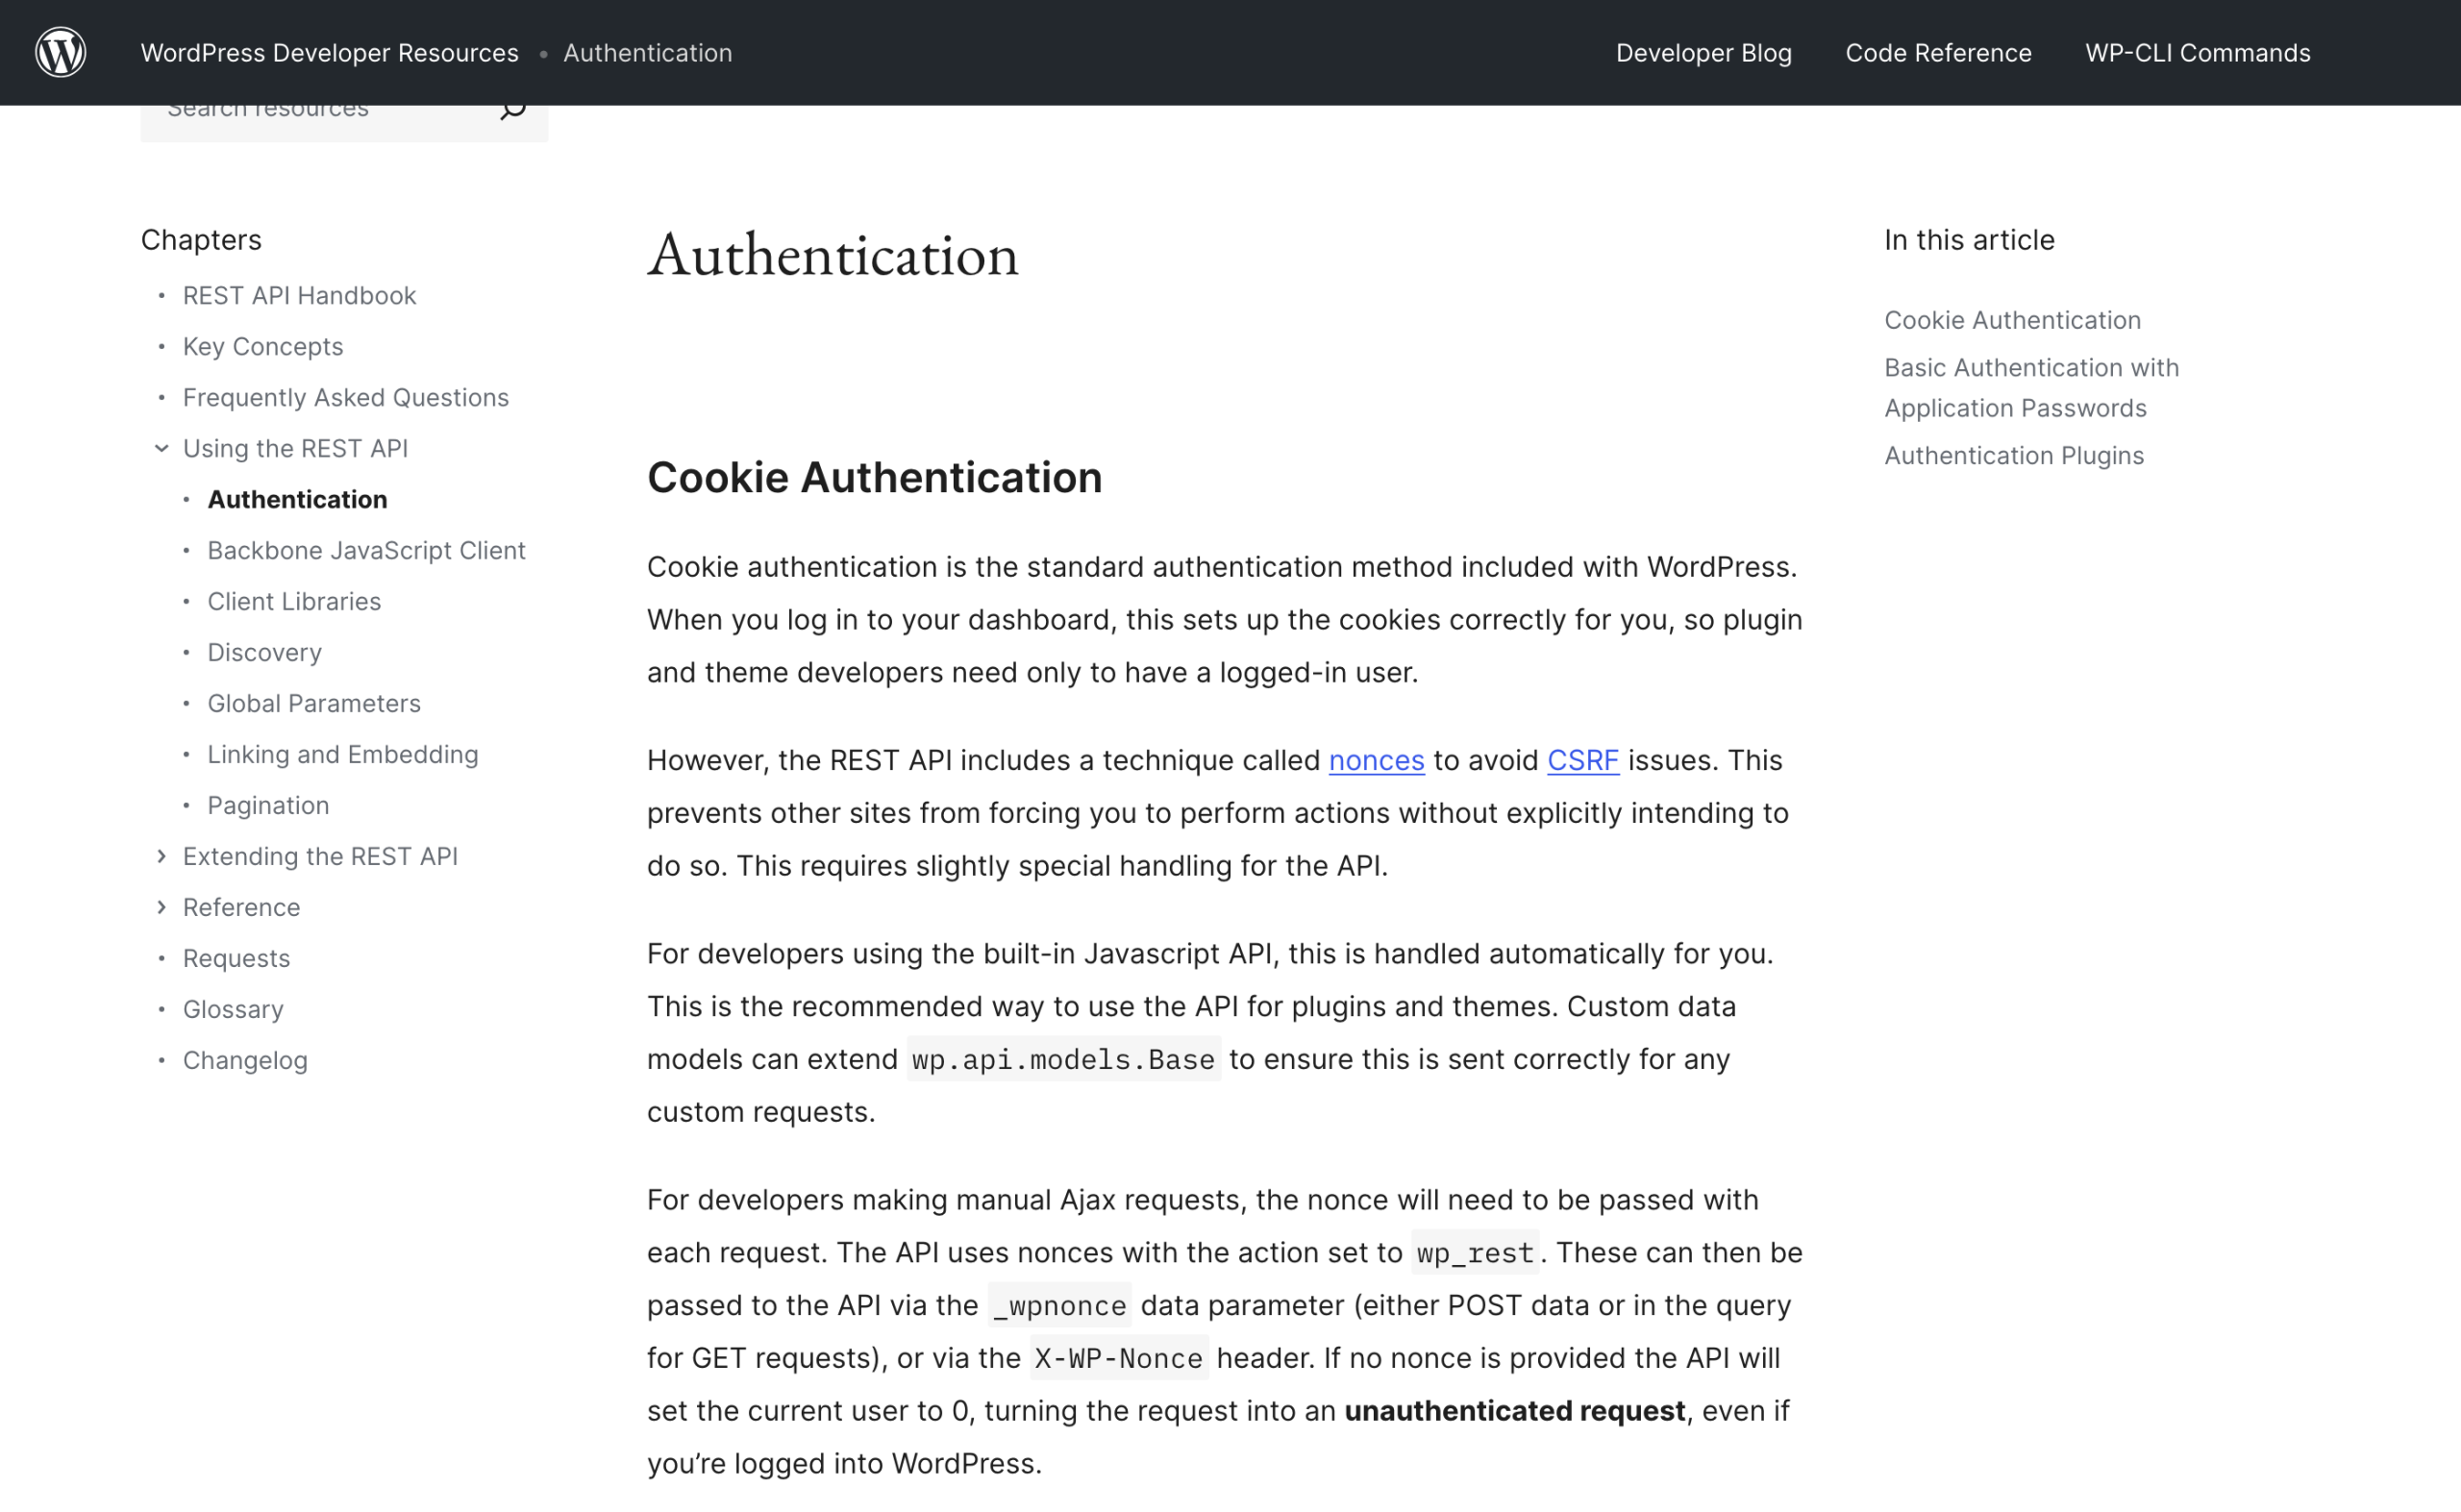Screen dimensions: 2461x1512
Task: Jump to Authentication Plugins section
Action: point(2014,456)
